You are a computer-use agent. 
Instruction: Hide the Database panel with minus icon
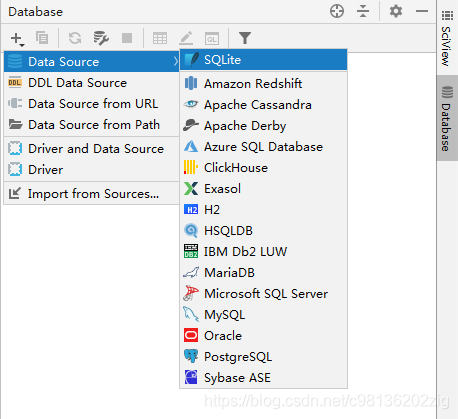pos(422,11)
